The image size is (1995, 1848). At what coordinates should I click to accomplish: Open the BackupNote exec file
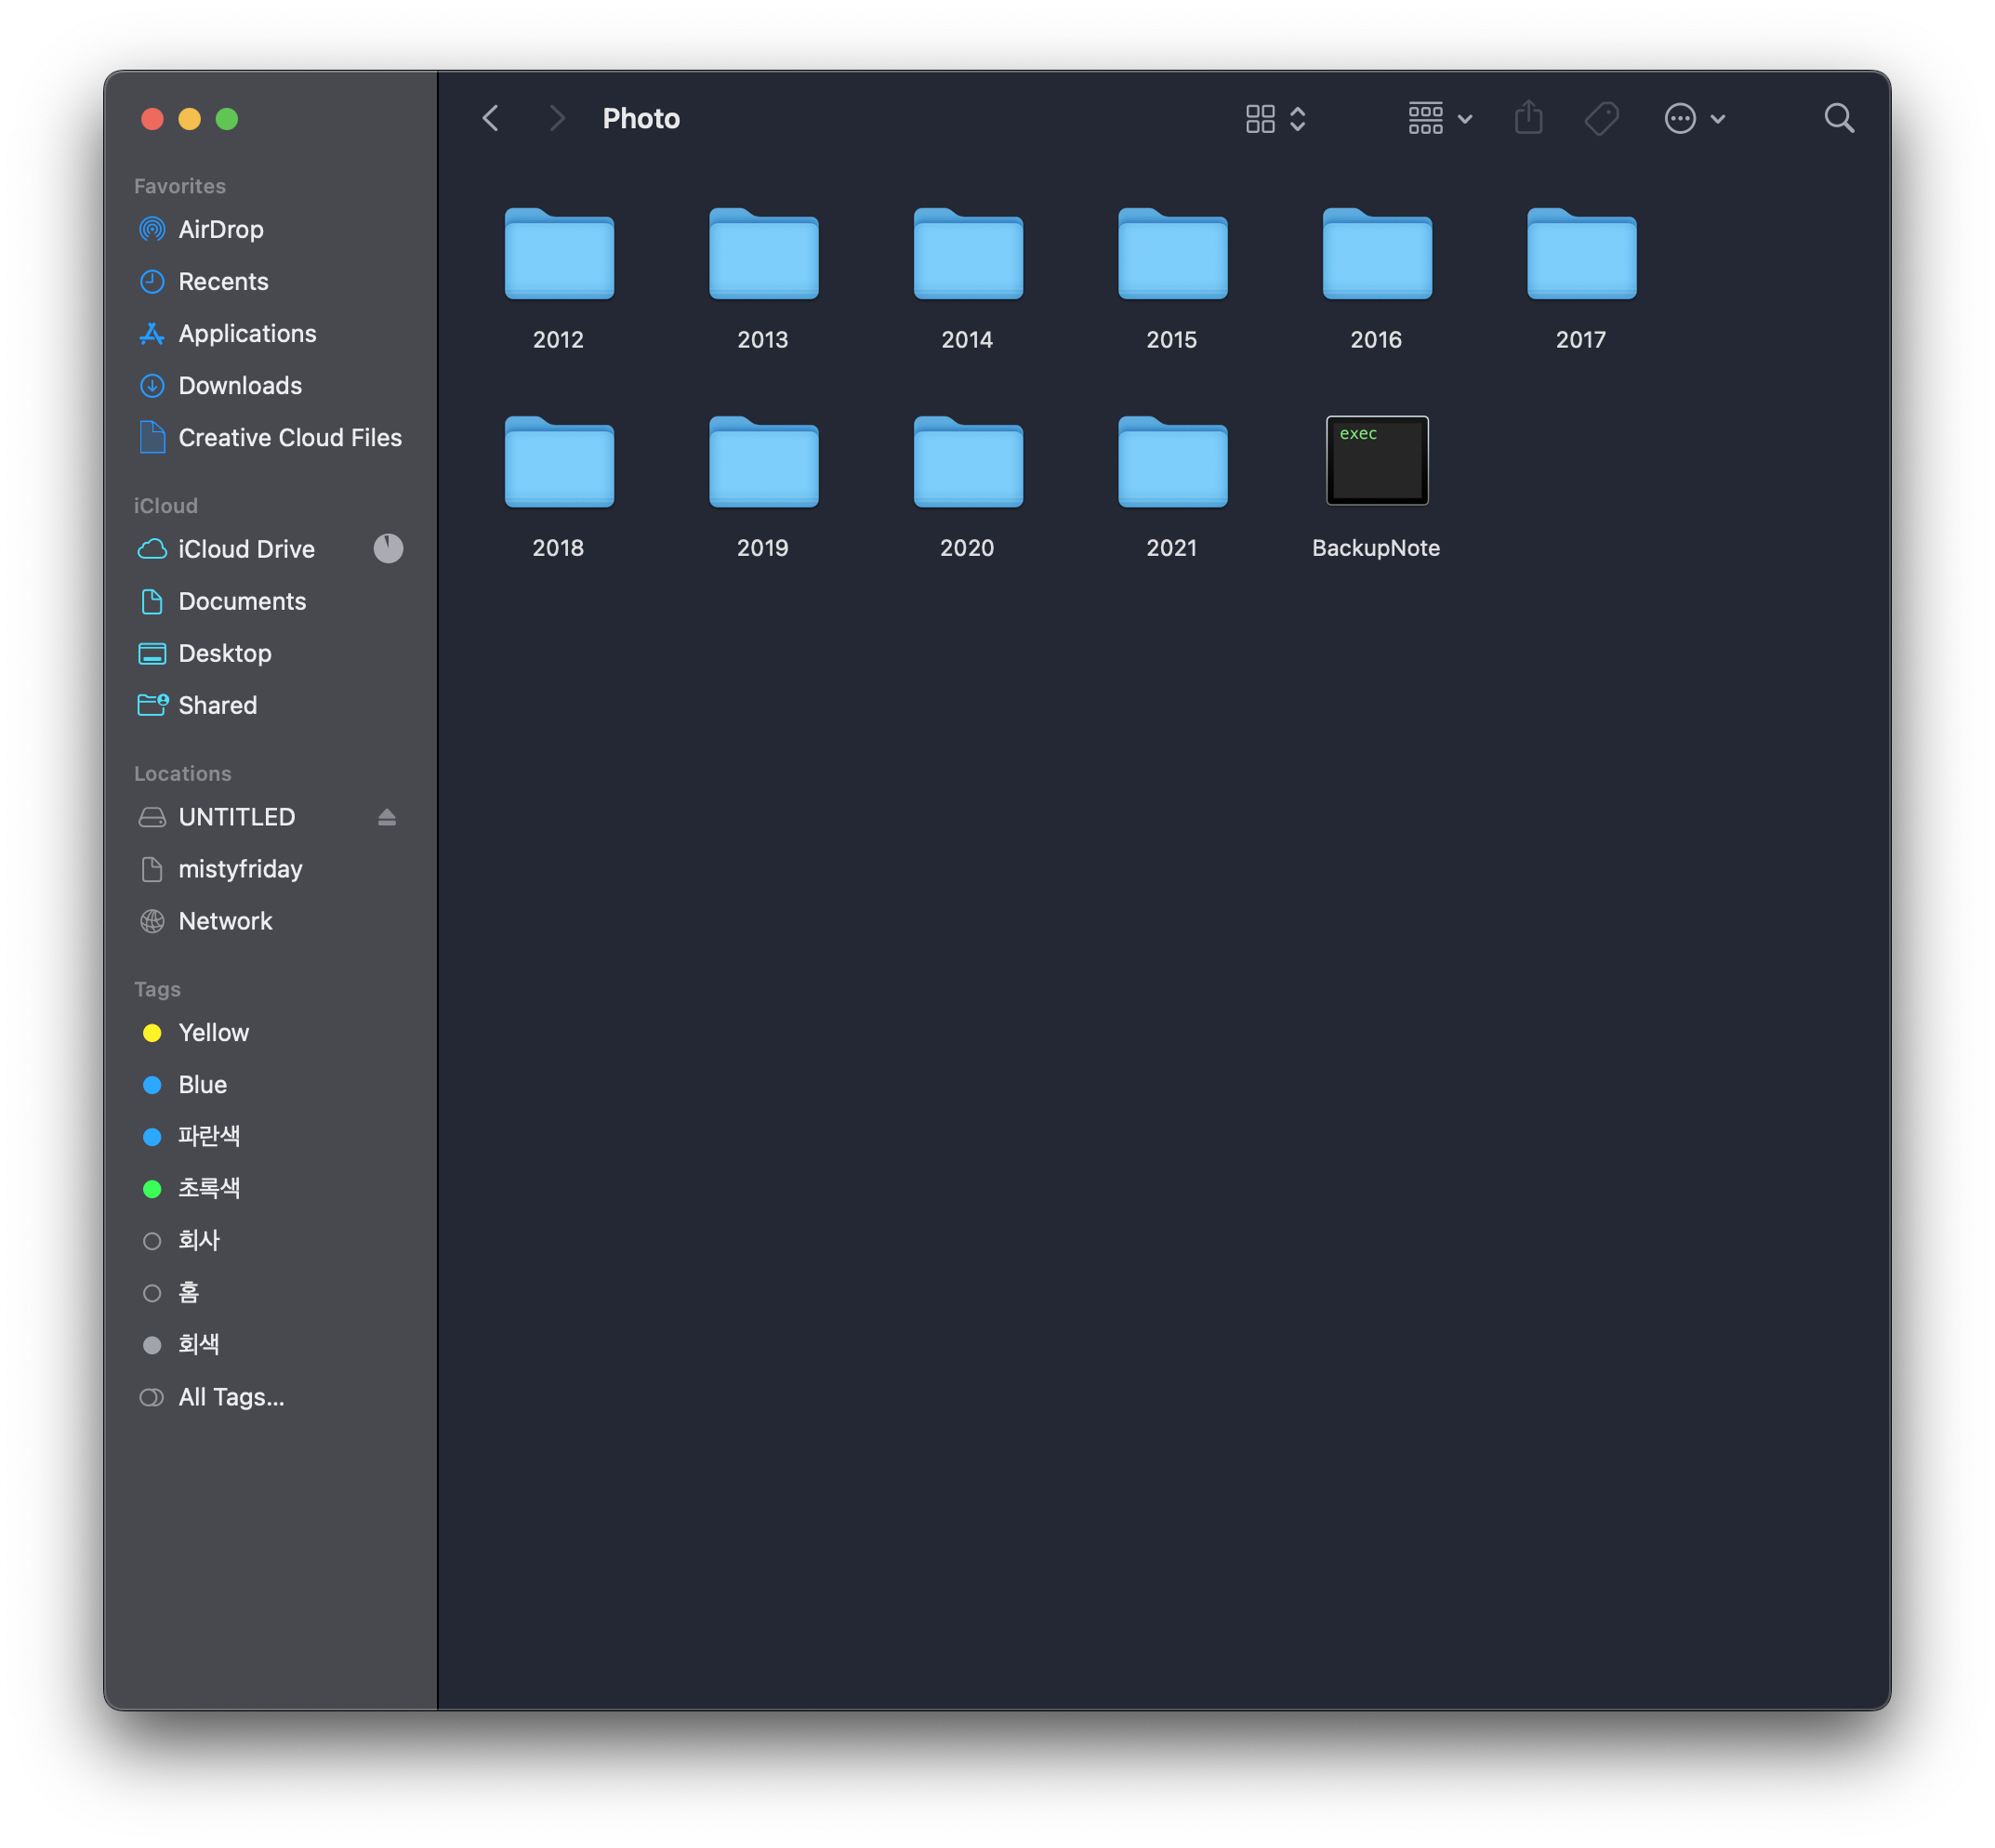pyautogui.click(x=1376, y=461)
